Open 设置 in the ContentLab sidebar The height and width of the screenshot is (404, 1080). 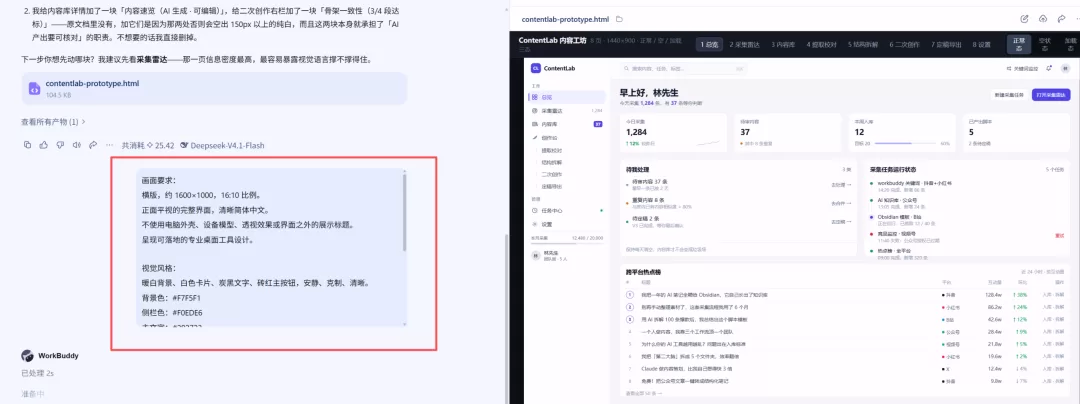click(567, 224)
